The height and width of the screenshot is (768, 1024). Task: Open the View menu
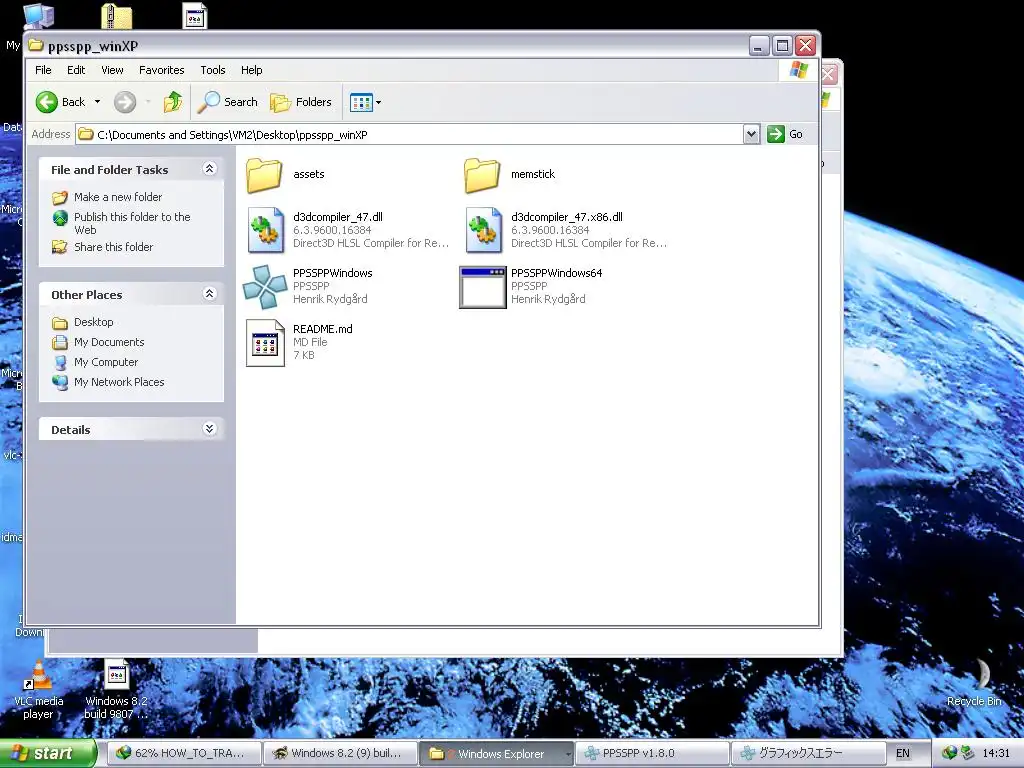(x=112, y=70)
